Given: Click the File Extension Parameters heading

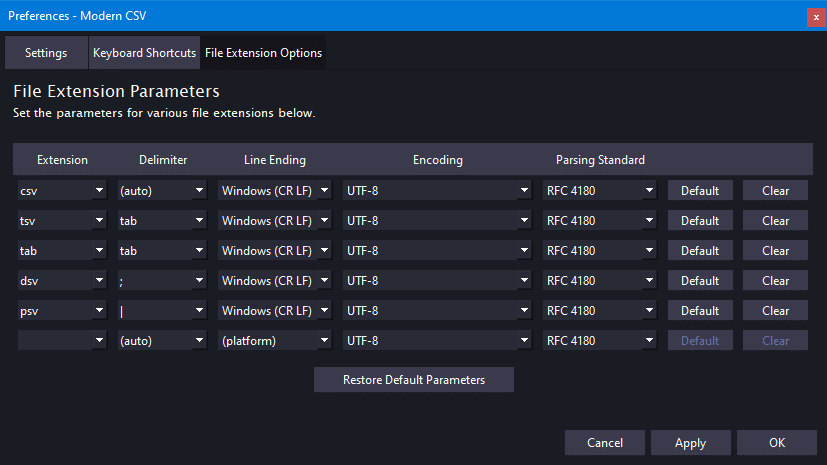Looking at the screenshot, I should point(116,91).
